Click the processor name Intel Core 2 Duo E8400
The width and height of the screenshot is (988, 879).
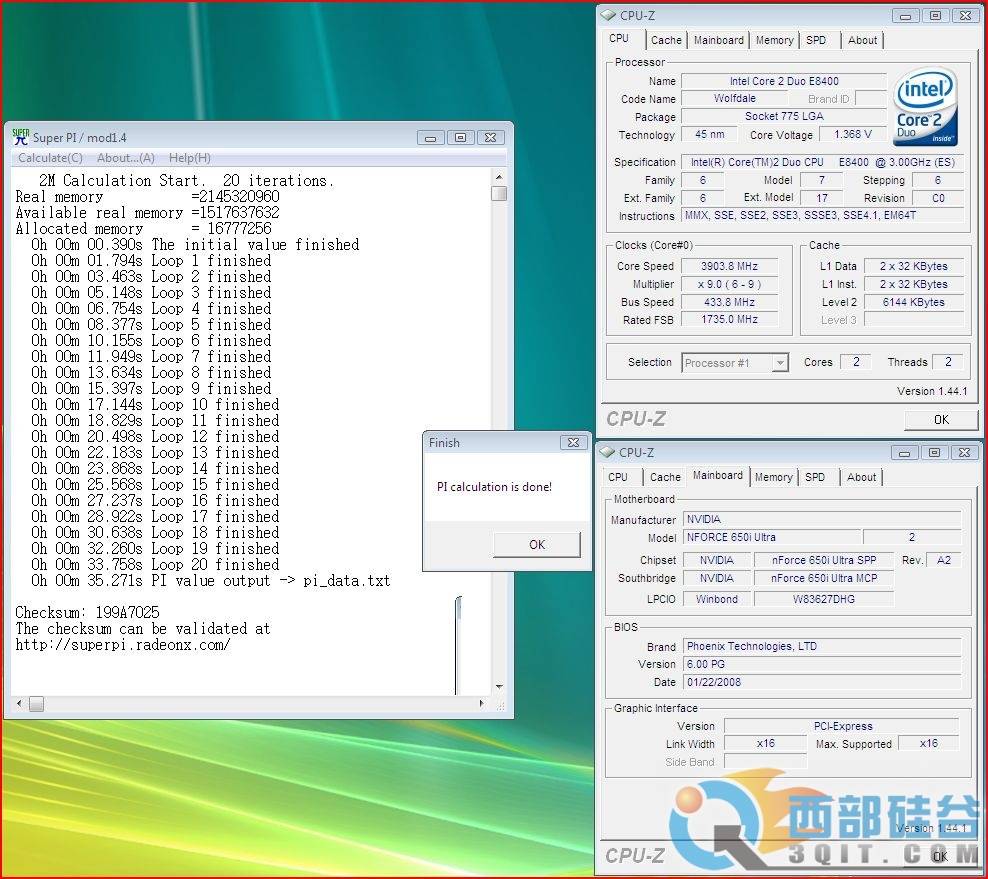pos(784,81)
